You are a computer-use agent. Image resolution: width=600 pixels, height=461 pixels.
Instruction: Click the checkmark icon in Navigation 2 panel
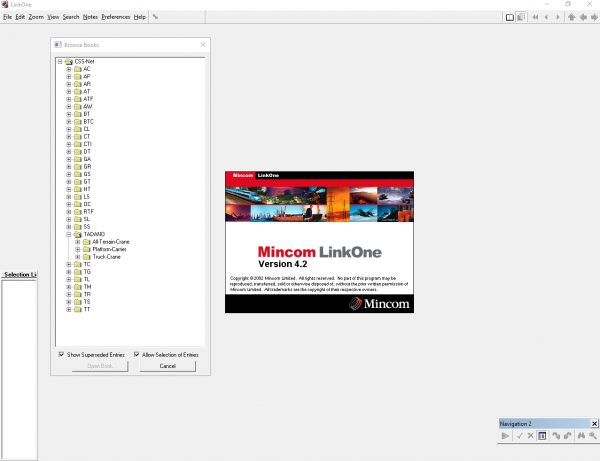click(x=519, y=436)
